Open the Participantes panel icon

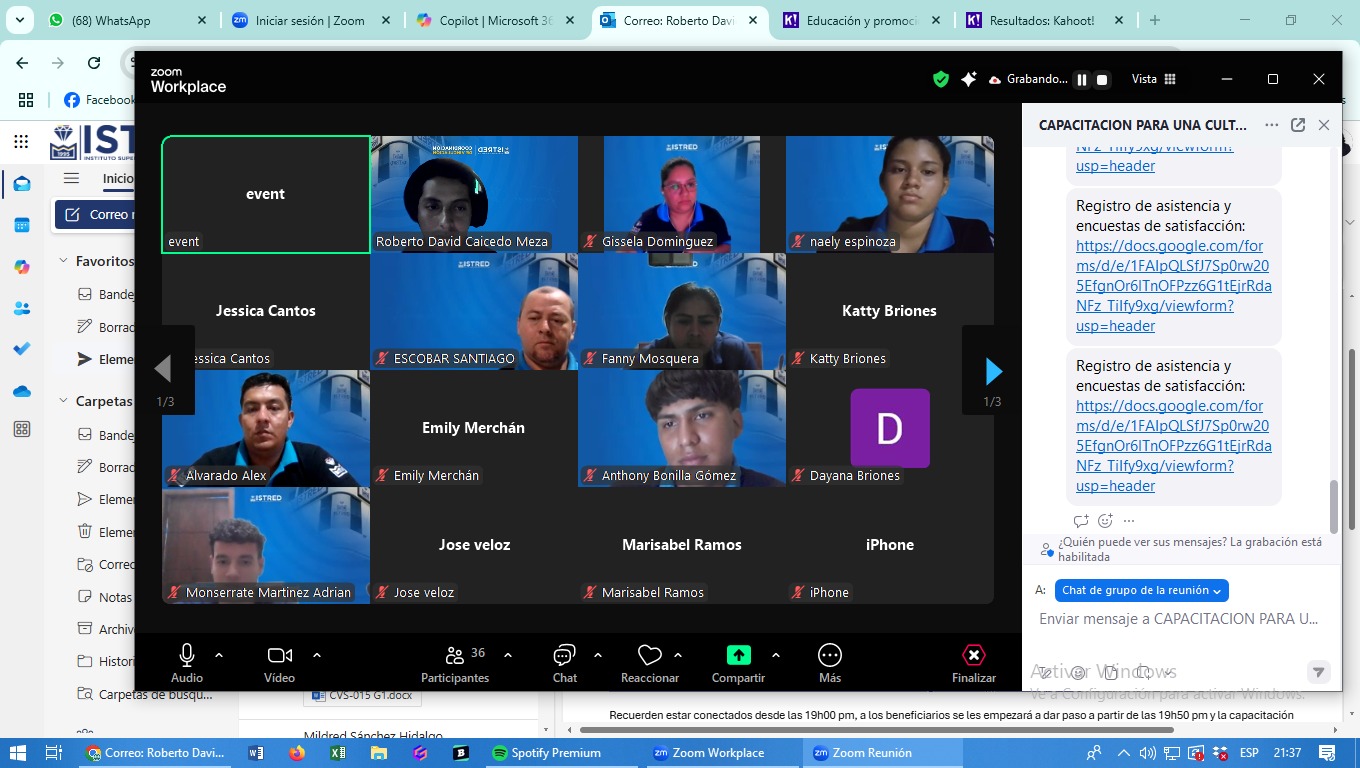coord(455,656)
